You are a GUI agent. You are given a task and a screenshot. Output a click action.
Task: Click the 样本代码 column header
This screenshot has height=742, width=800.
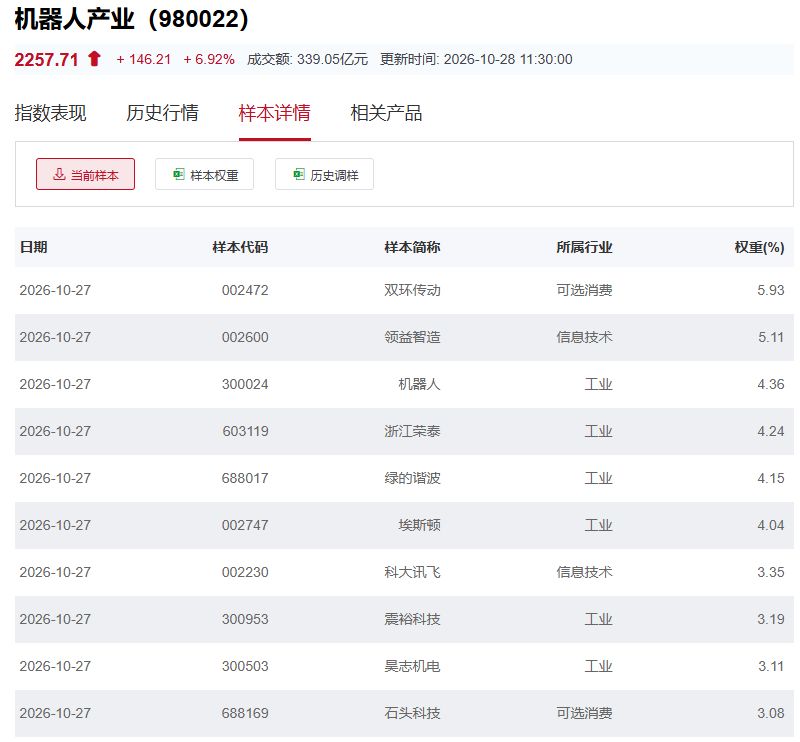240,247
